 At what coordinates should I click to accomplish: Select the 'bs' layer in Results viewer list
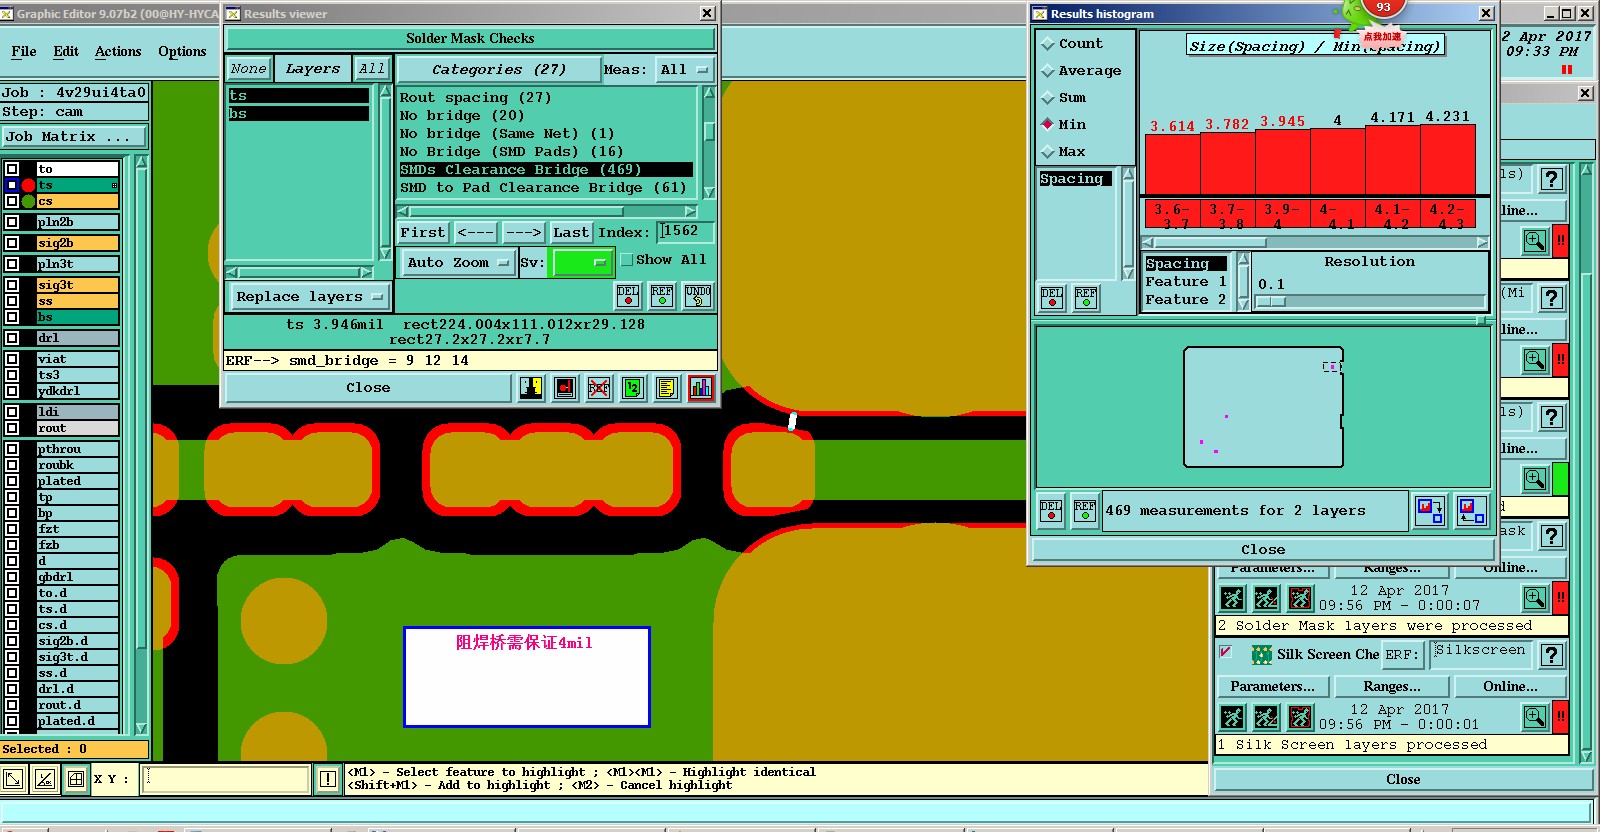tap(298, 114)
